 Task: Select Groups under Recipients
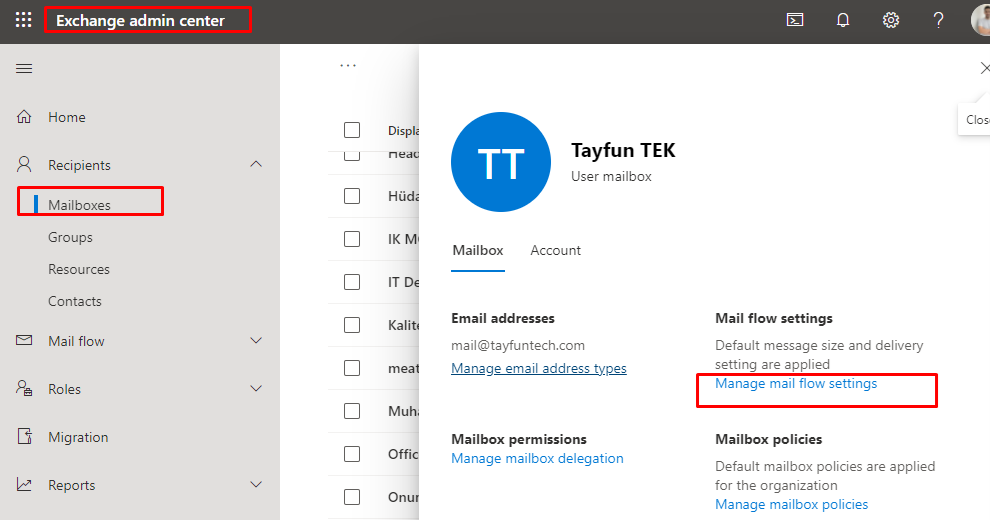point(70,237)
